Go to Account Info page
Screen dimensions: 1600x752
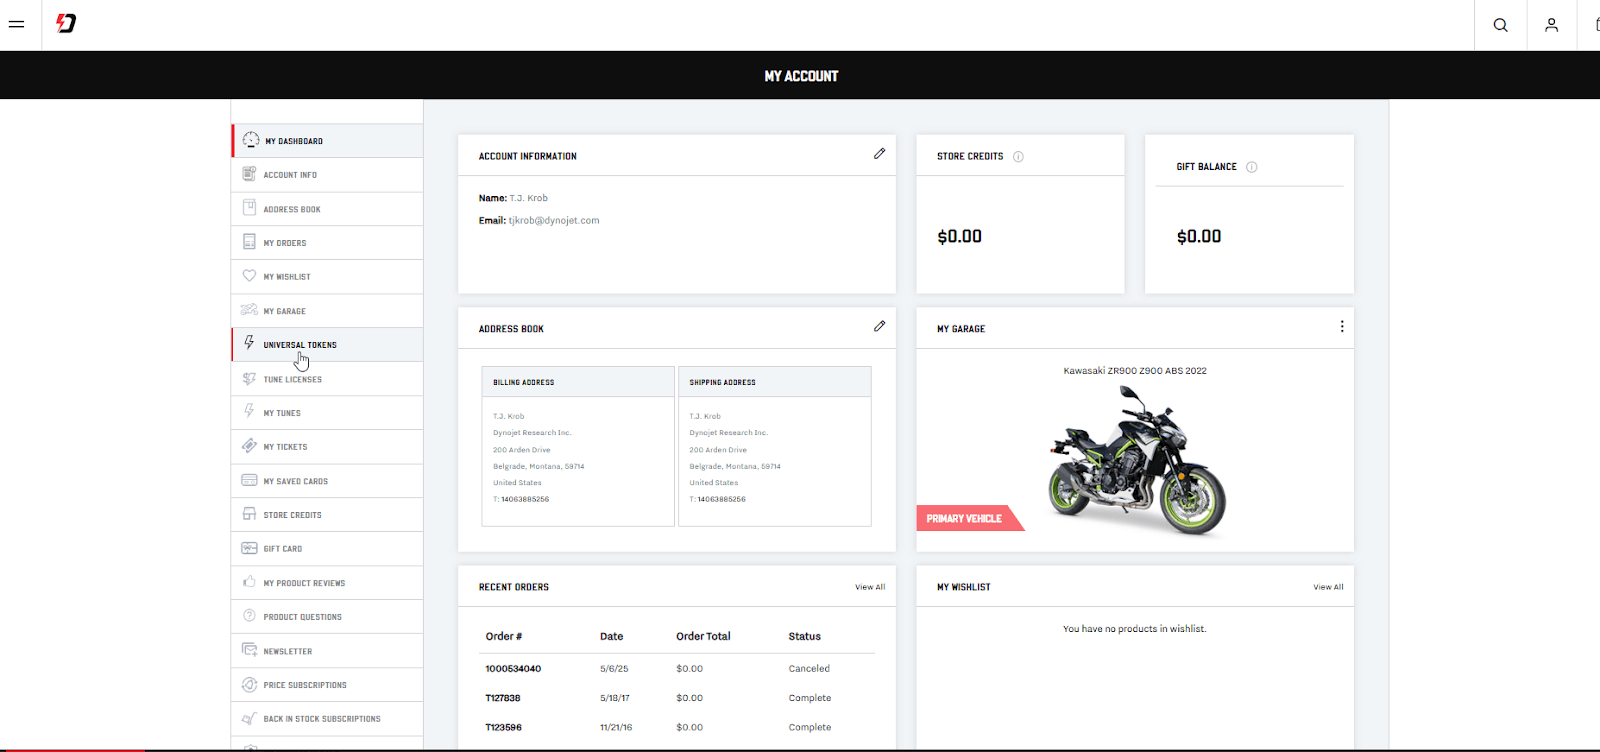[327, 175]
